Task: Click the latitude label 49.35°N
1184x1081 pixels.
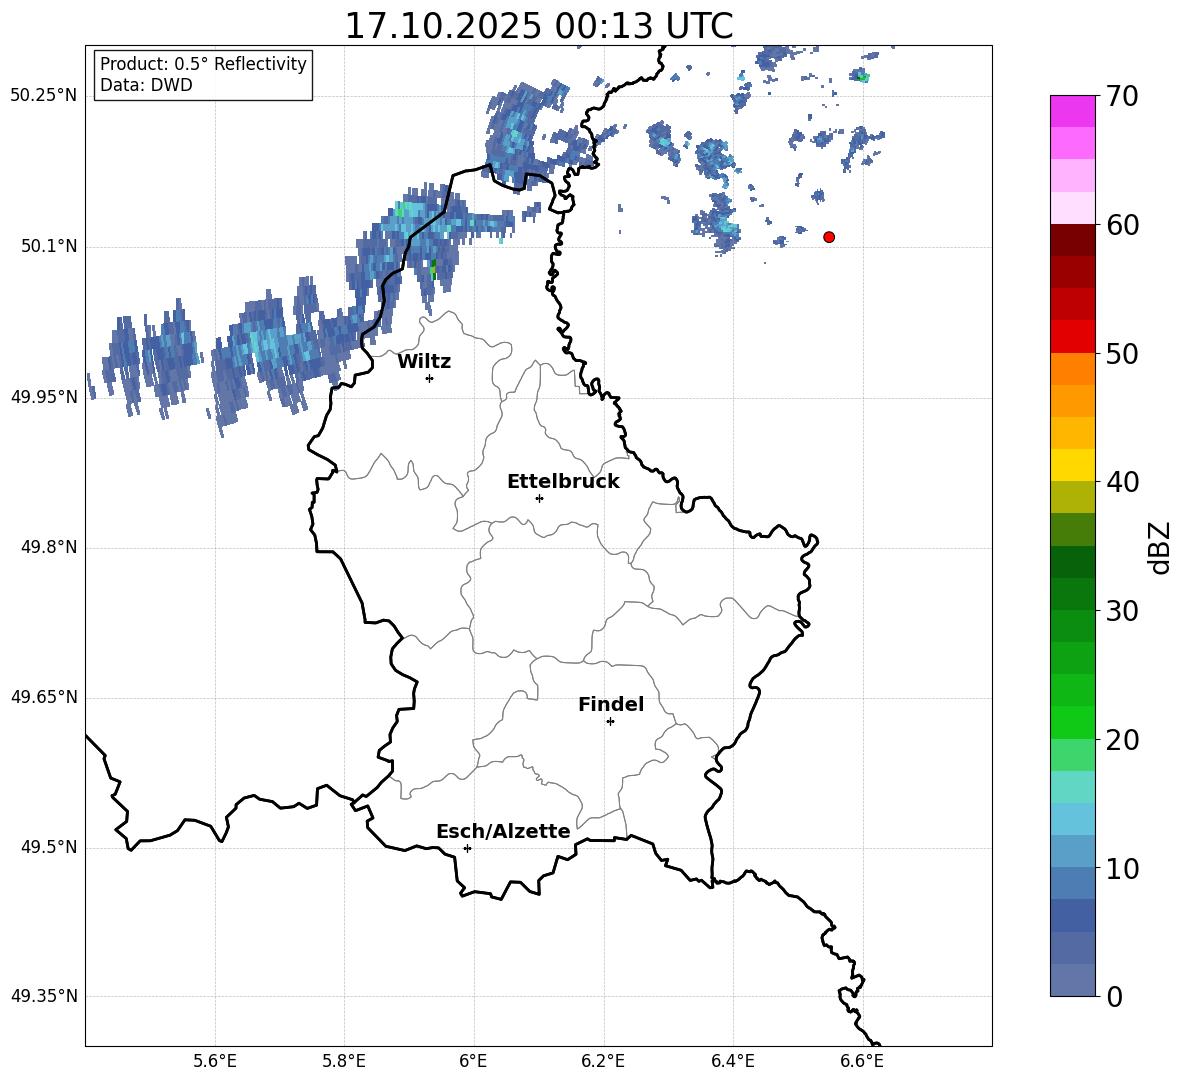Action: [44, 996]
